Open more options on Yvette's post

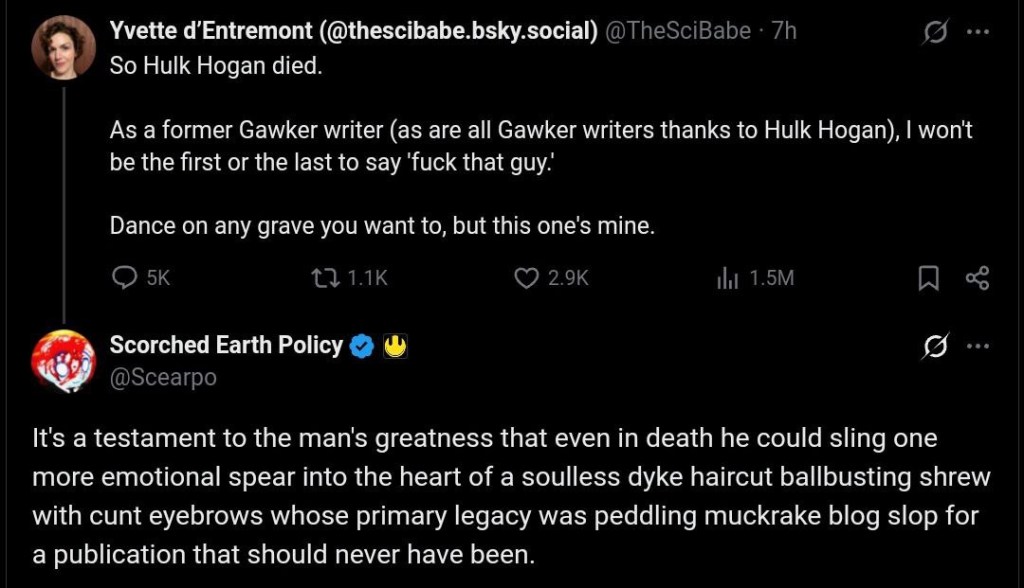click(x=977, y=32)
